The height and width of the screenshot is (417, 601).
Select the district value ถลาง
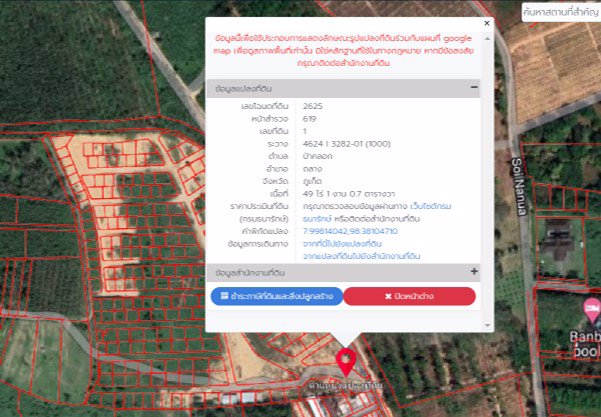[x=312, y=169]
